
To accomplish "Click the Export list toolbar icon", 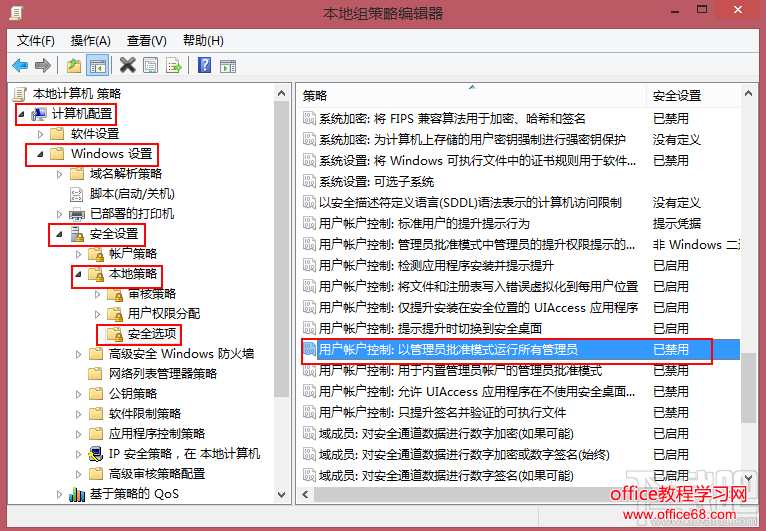I will tap(173, 65).
